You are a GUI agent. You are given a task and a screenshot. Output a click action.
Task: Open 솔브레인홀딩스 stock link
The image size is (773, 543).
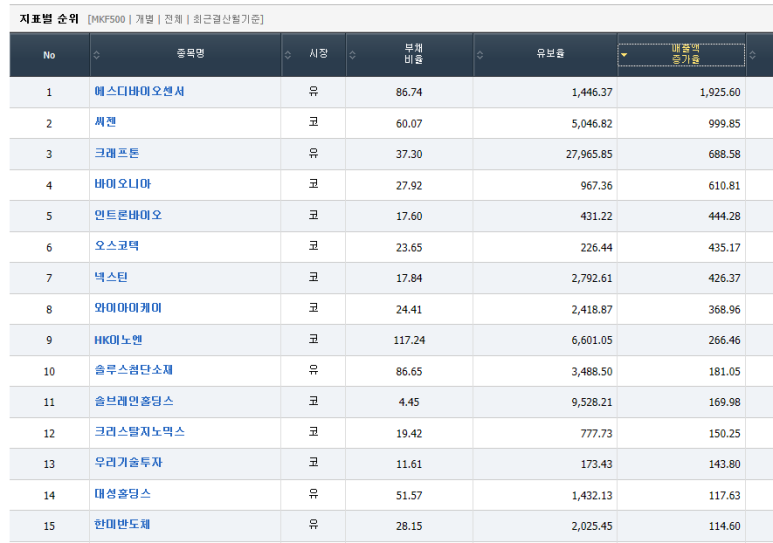[x=134, y=401]
